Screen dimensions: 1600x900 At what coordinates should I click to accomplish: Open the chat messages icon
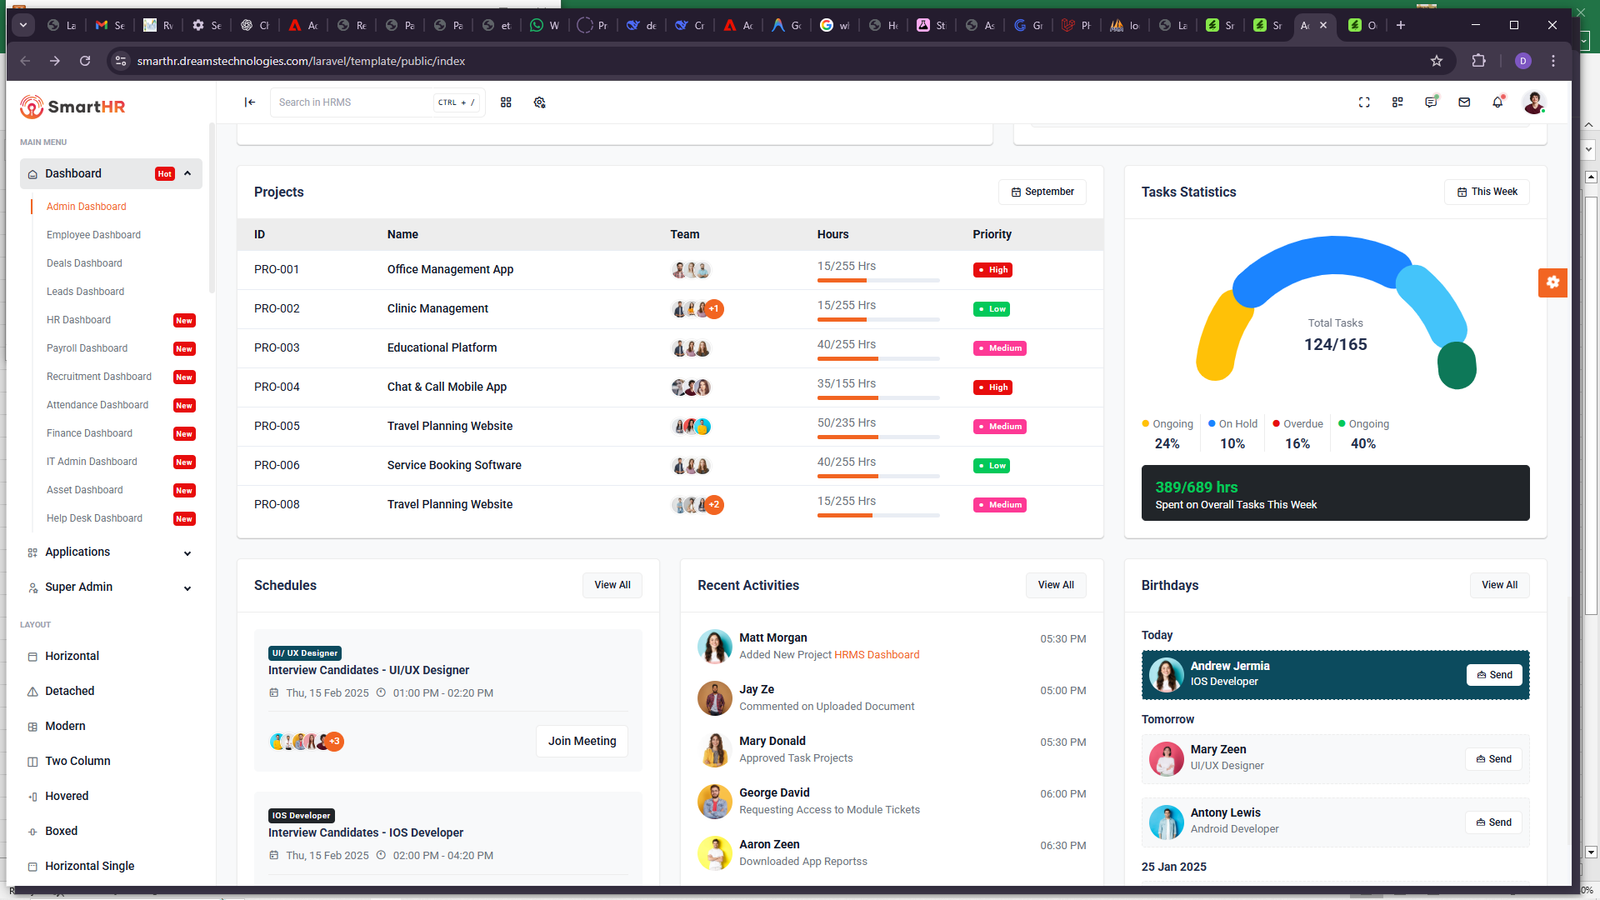click(1431, 102)
